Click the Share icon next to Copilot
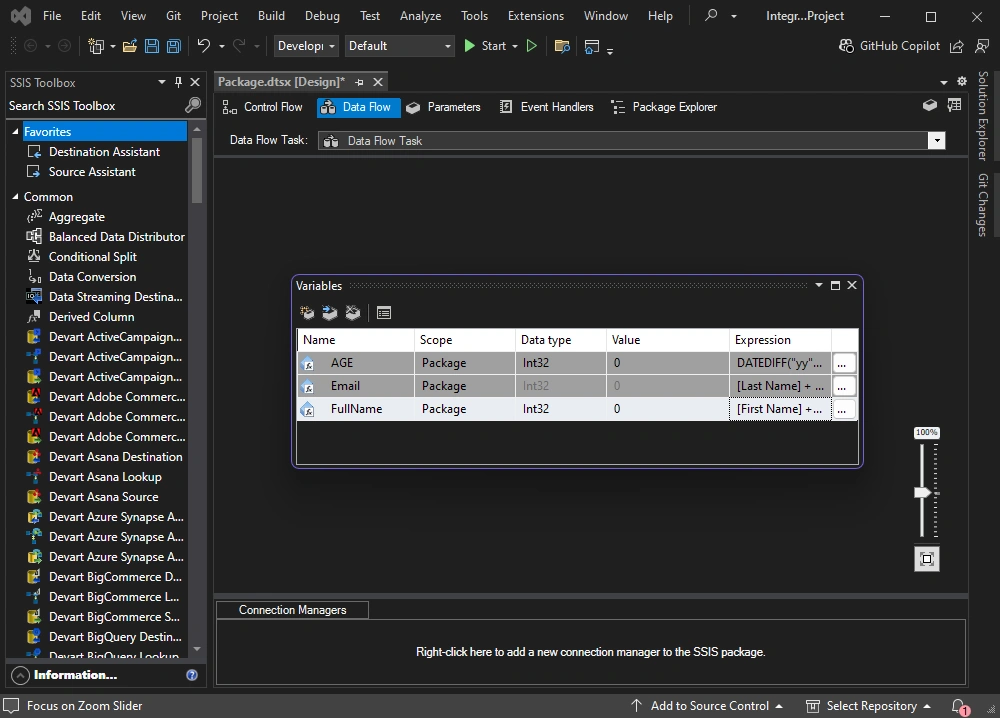1000x718 pixels. [x=957, y=47]
